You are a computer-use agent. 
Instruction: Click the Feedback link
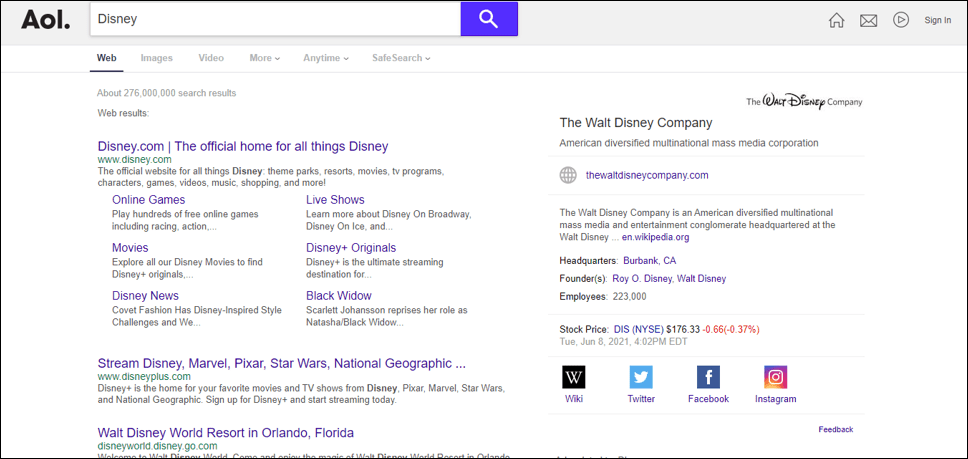click(836, 429)
